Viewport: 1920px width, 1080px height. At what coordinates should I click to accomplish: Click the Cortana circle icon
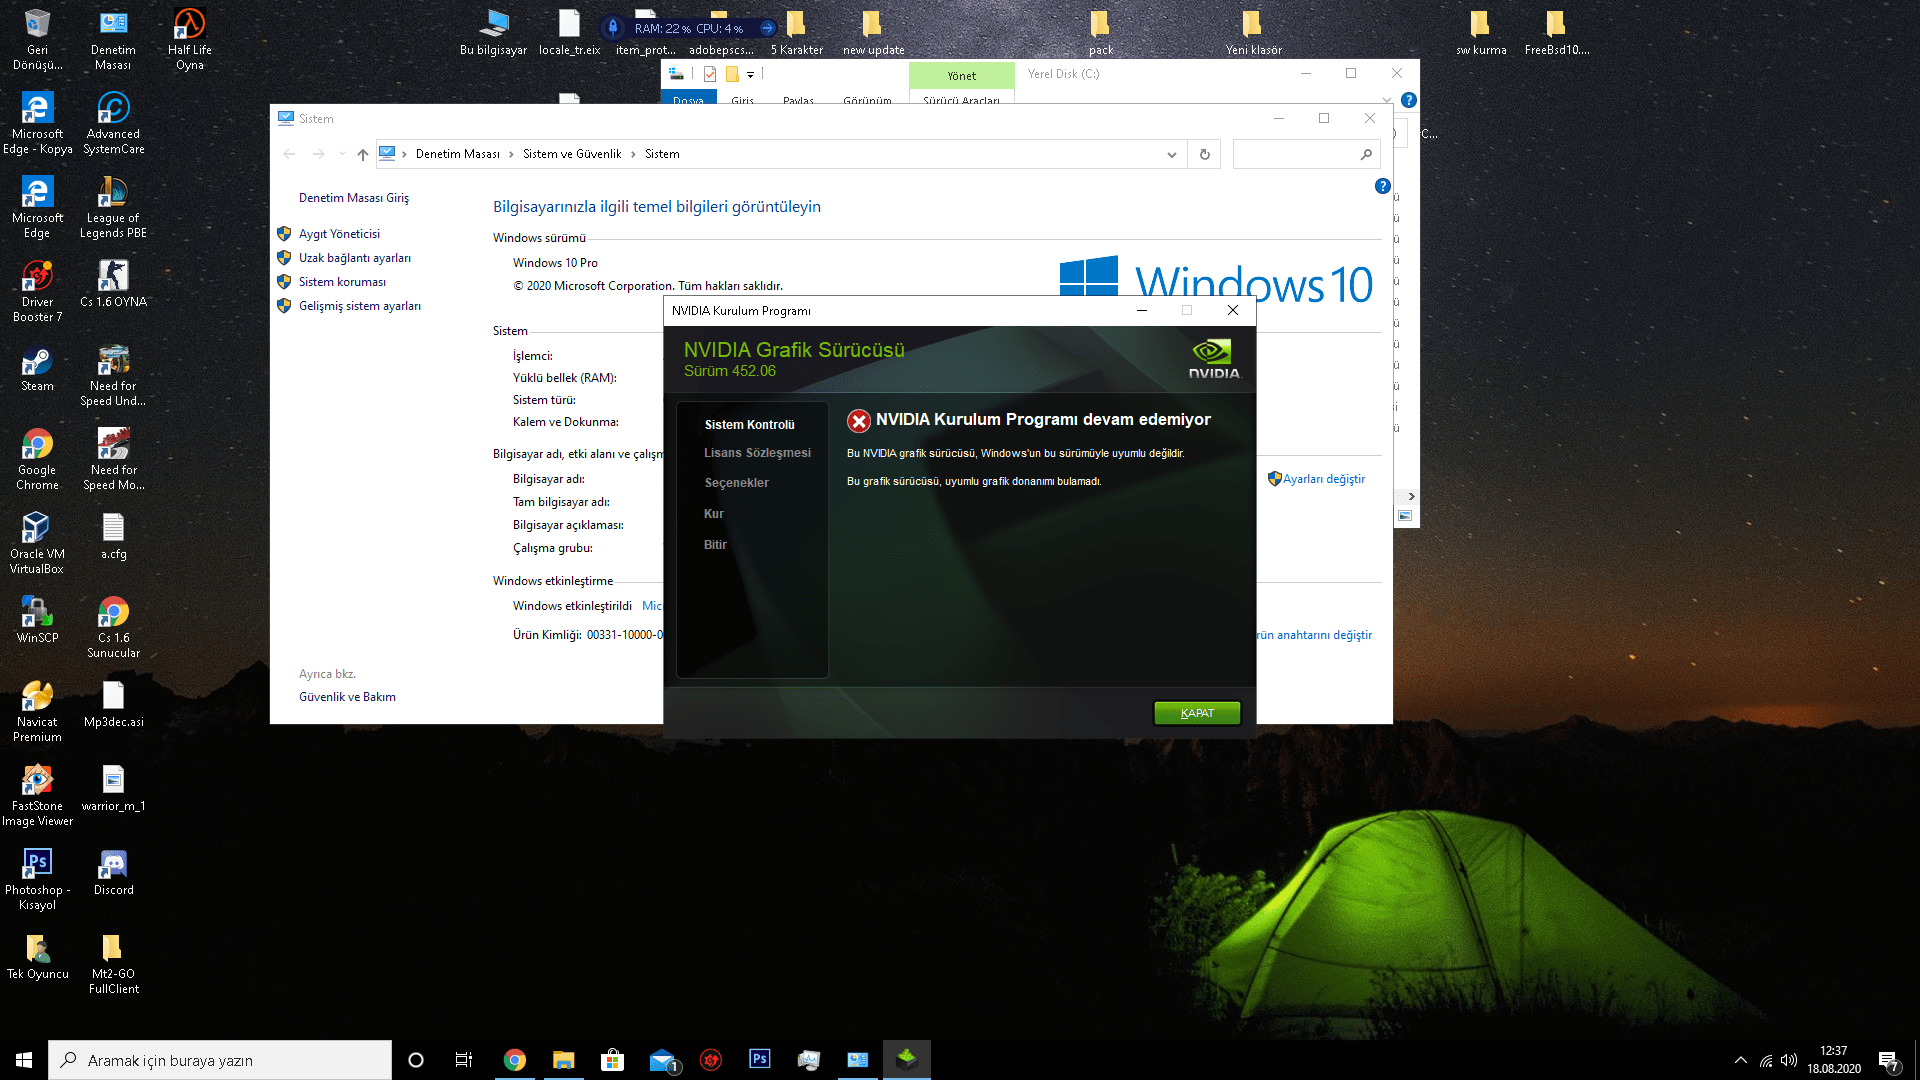click(416, 1060)
